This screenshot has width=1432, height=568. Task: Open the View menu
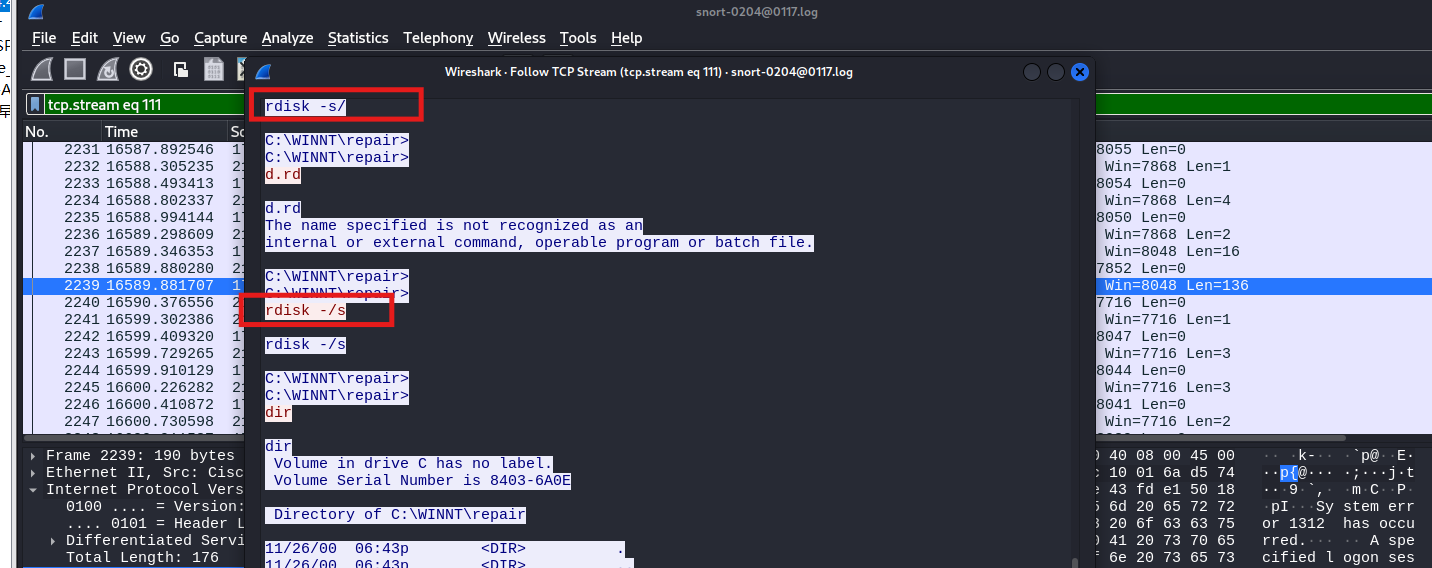[129, 38]
